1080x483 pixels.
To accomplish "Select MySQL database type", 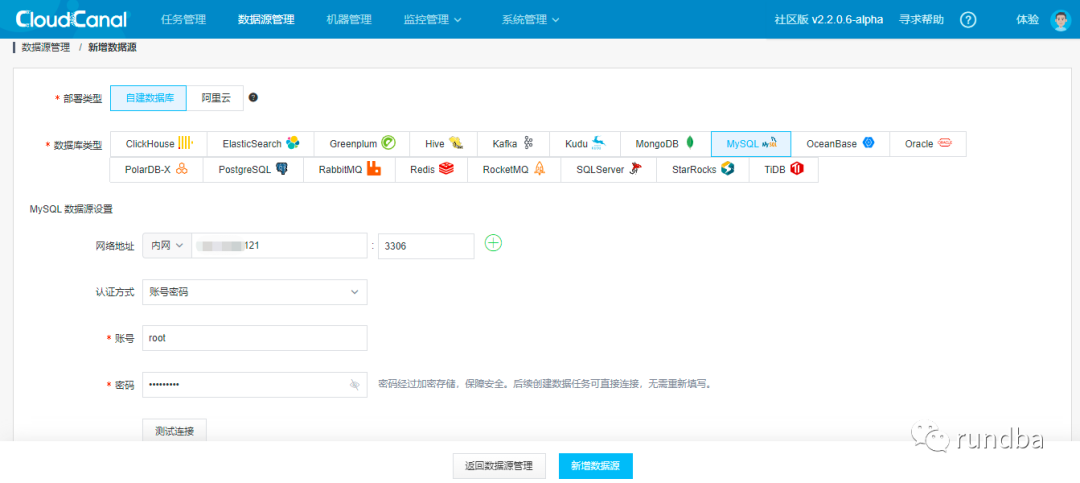I will point(751,144).
